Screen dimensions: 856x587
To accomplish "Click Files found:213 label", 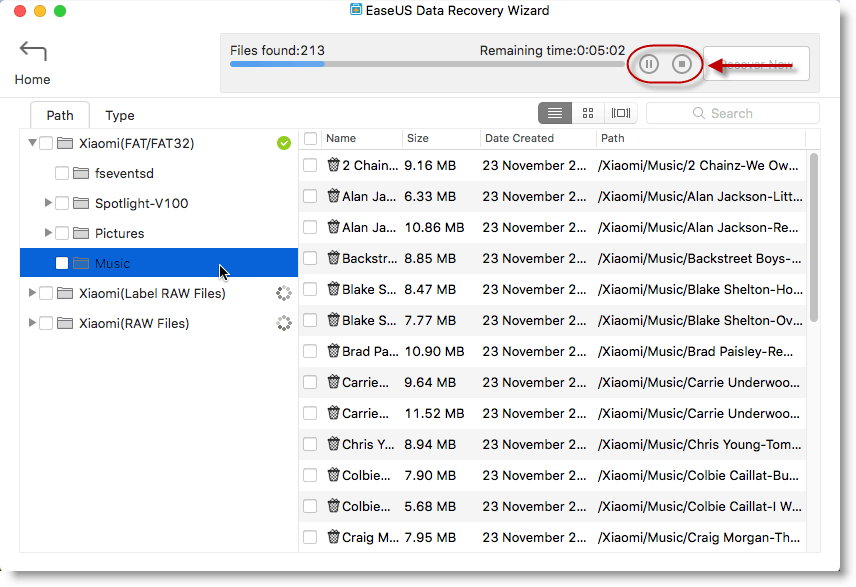I will [x=277, y=50].
